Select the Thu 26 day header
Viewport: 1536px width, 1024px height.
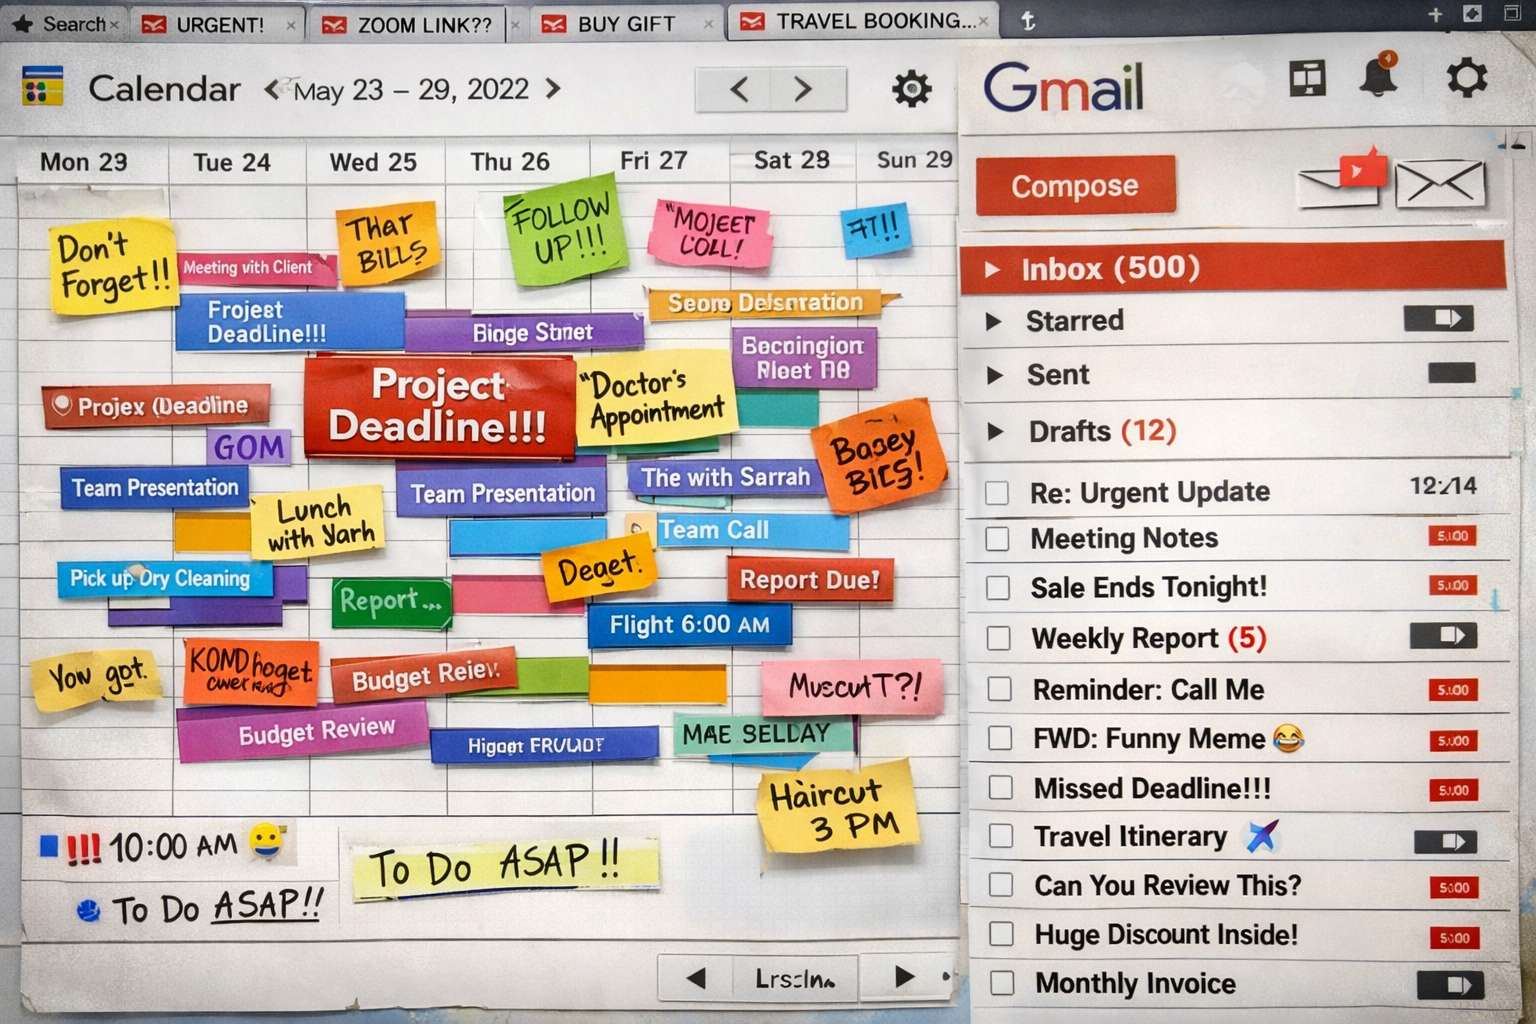(510, 162)
